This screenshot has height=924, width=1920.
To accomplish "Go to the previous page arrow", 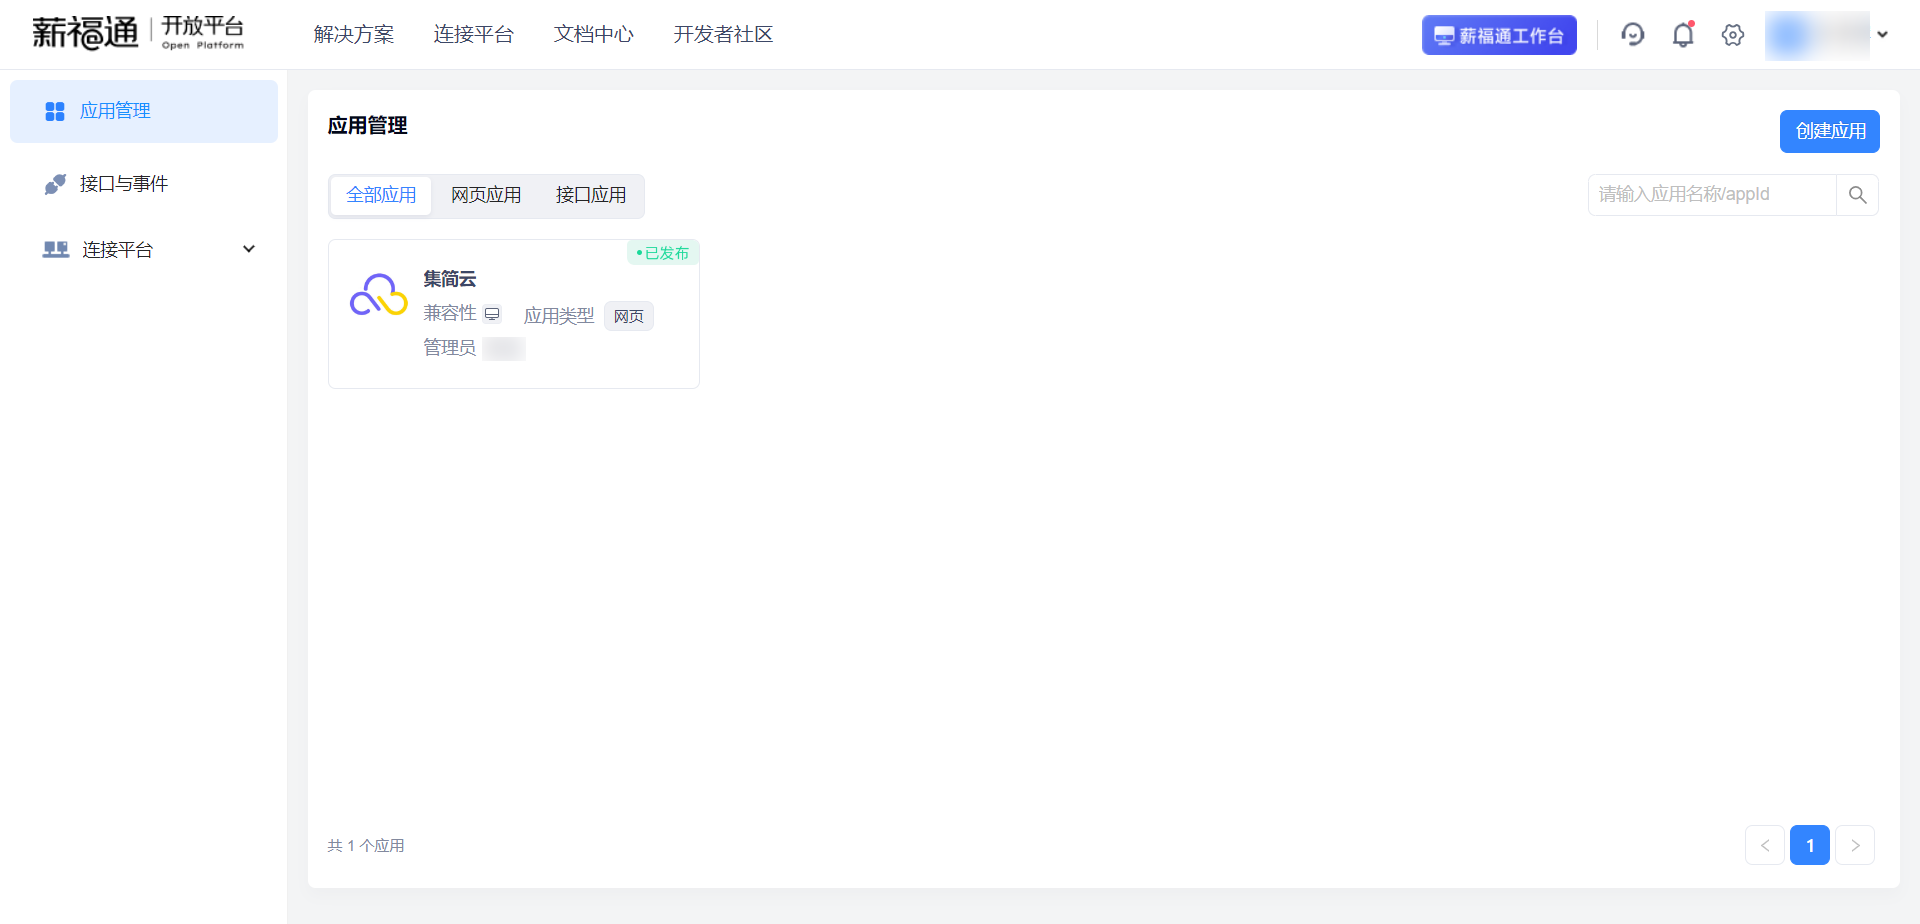I will coord(1765,845).
